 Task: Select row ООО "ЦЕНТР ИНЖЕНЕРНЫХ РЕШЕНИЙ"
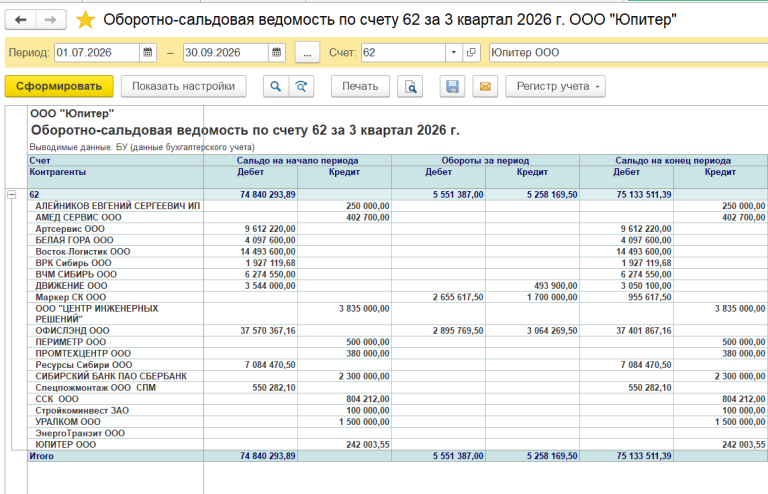(398, 313)
